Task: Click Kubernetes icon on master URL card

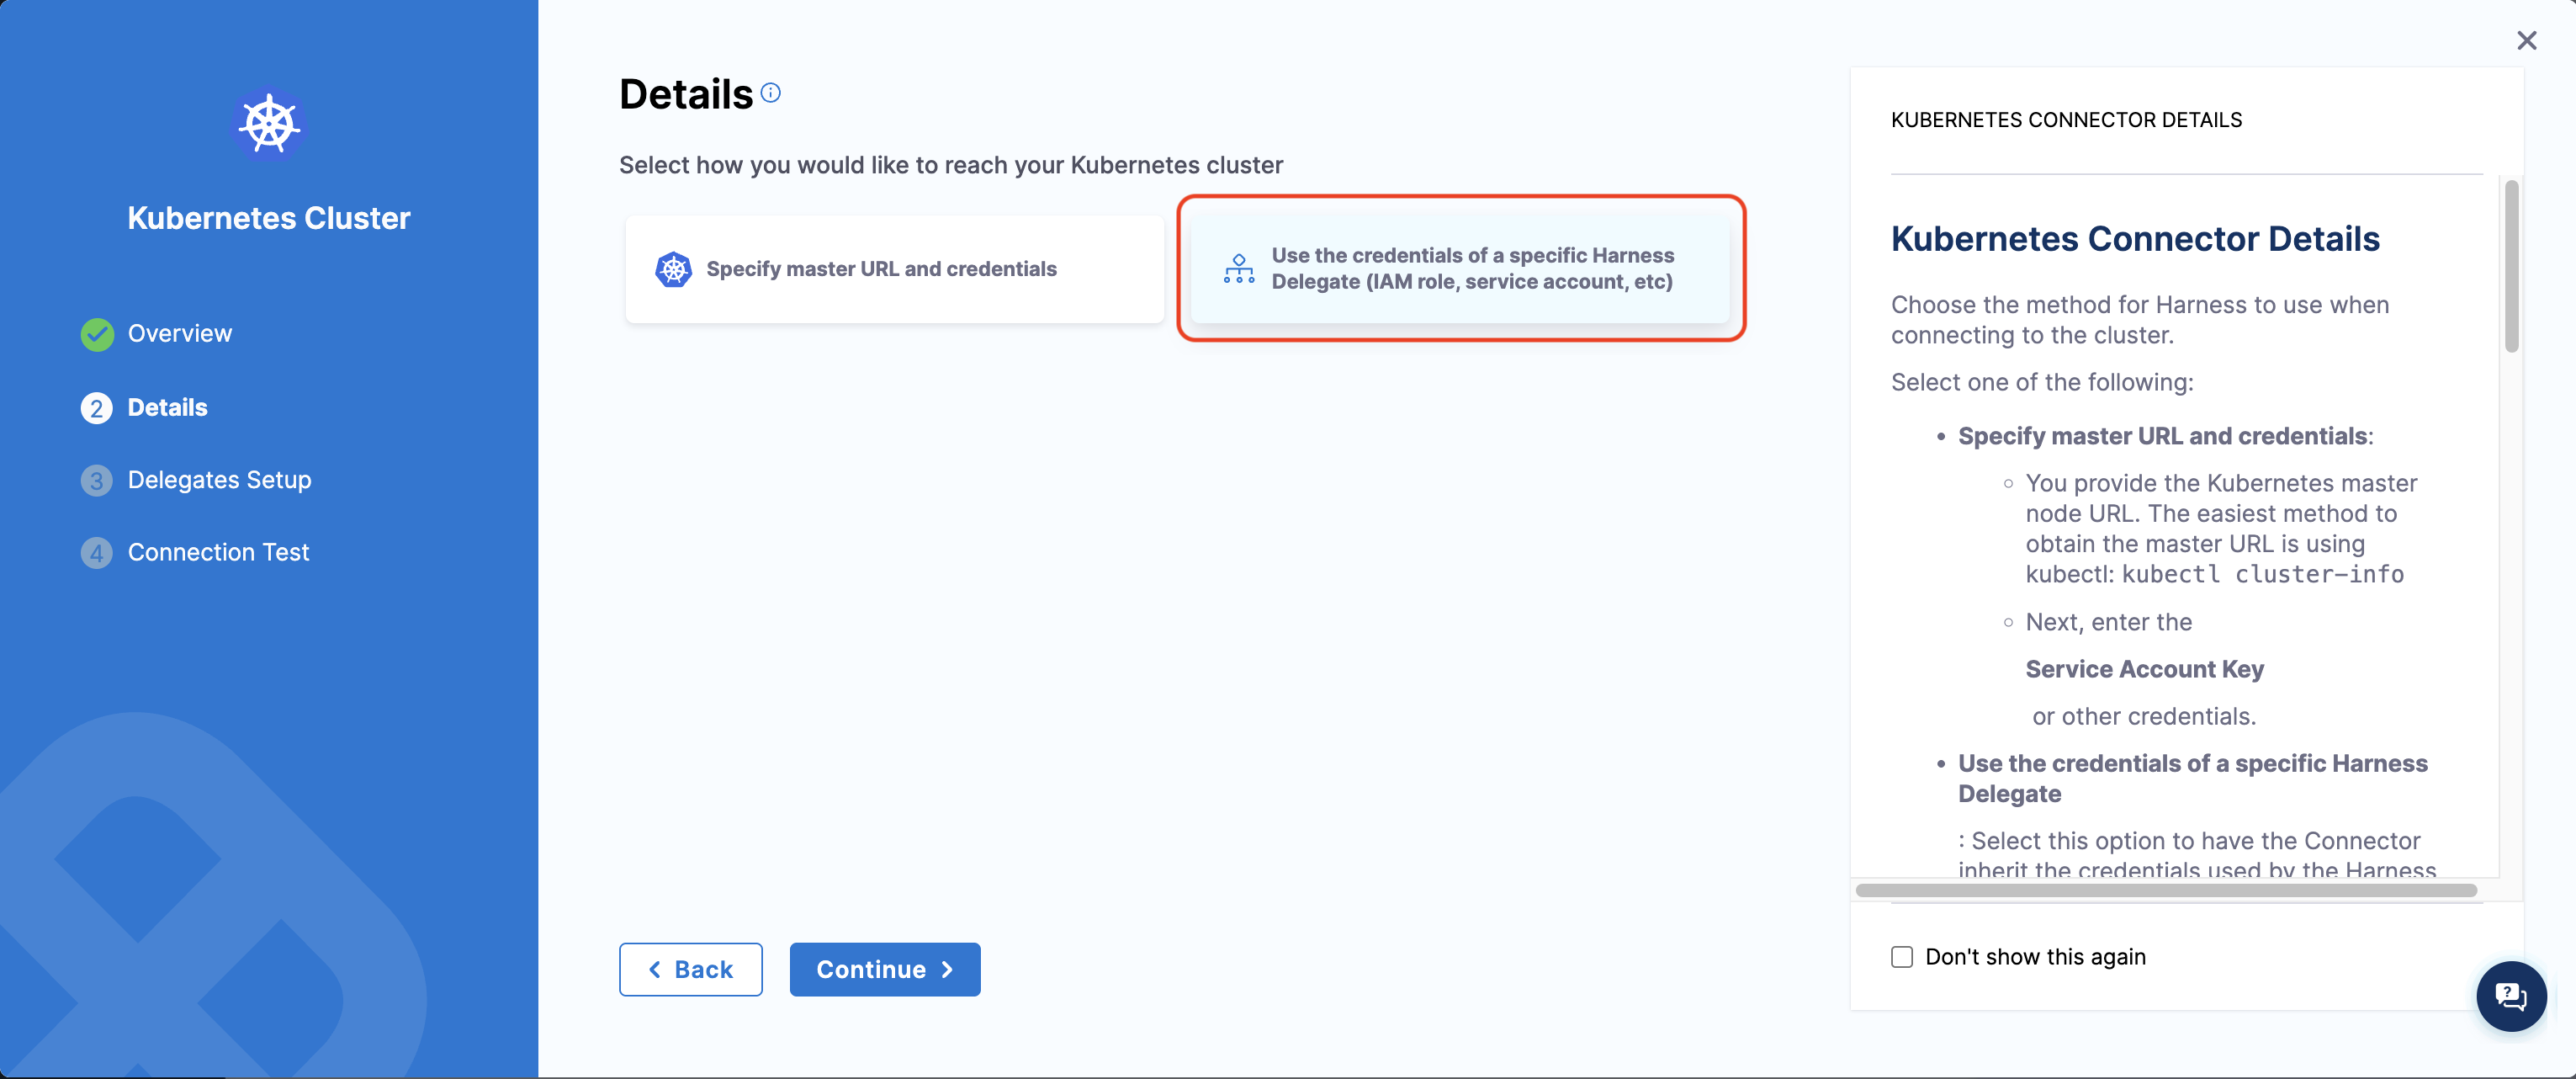Action: pos(673,269)
